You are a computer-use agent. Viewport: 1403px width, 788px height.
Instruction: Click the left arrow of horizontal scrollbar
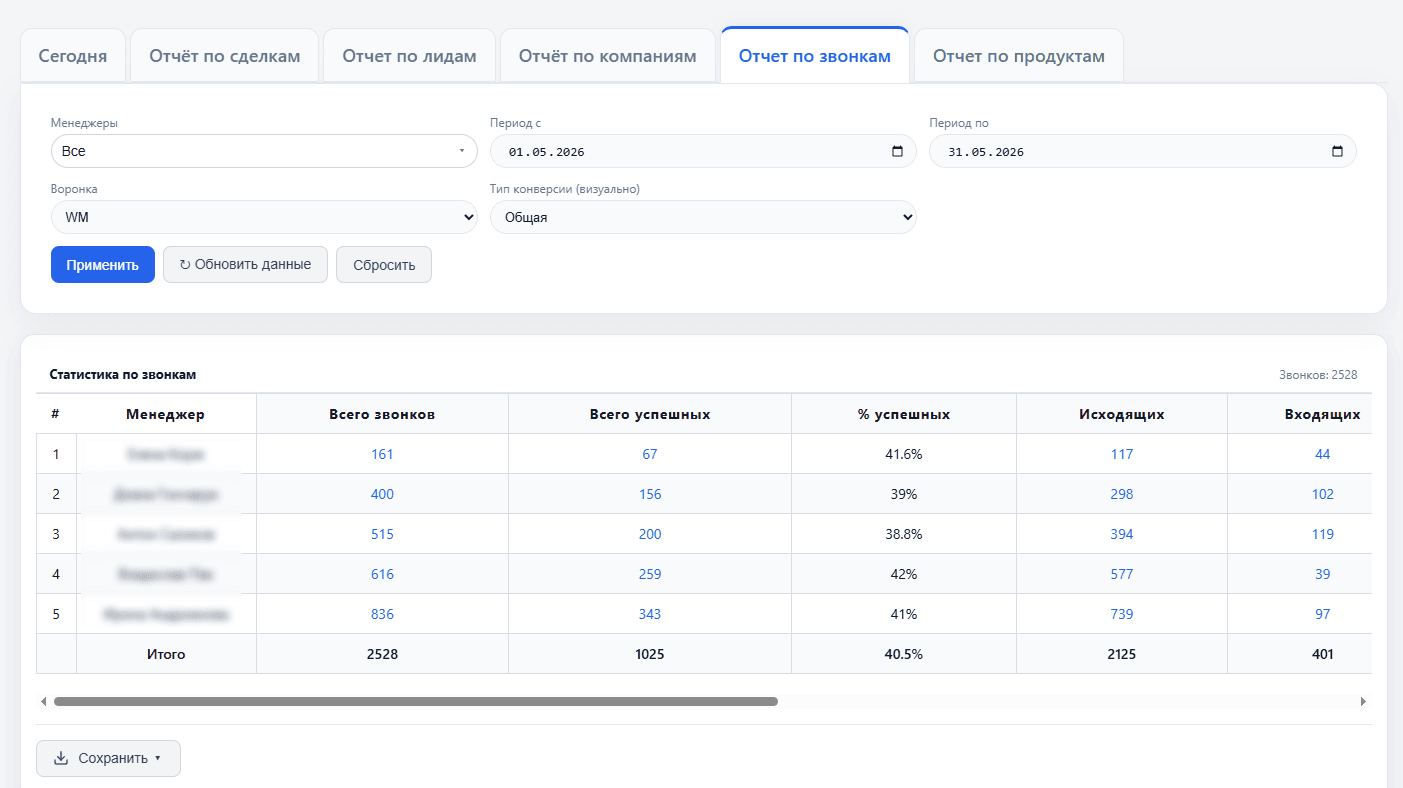[x=42, y=702]
